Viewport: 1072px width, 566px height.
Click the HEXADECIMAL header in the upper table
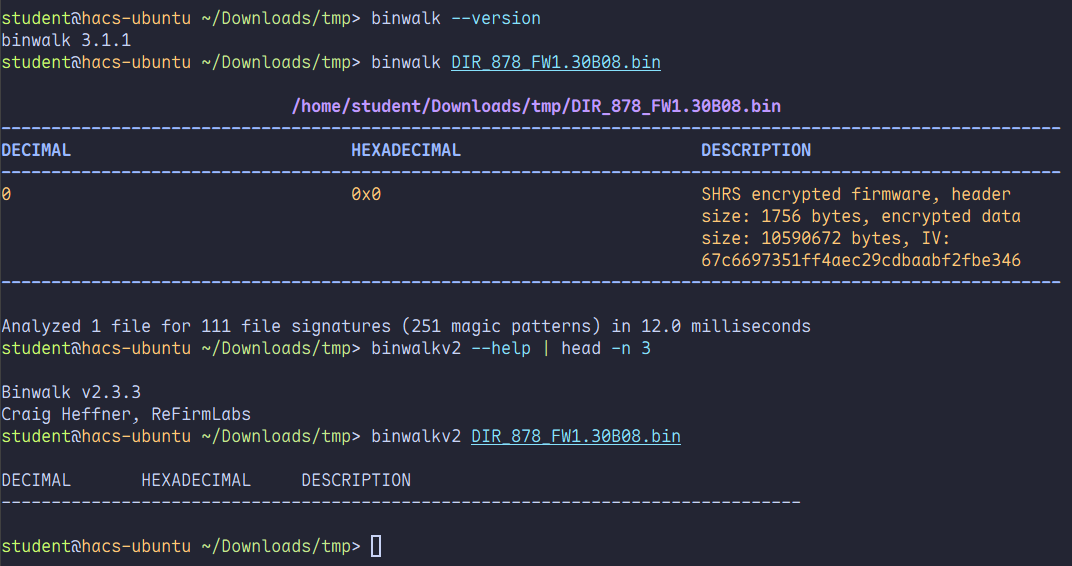(406, 150)
